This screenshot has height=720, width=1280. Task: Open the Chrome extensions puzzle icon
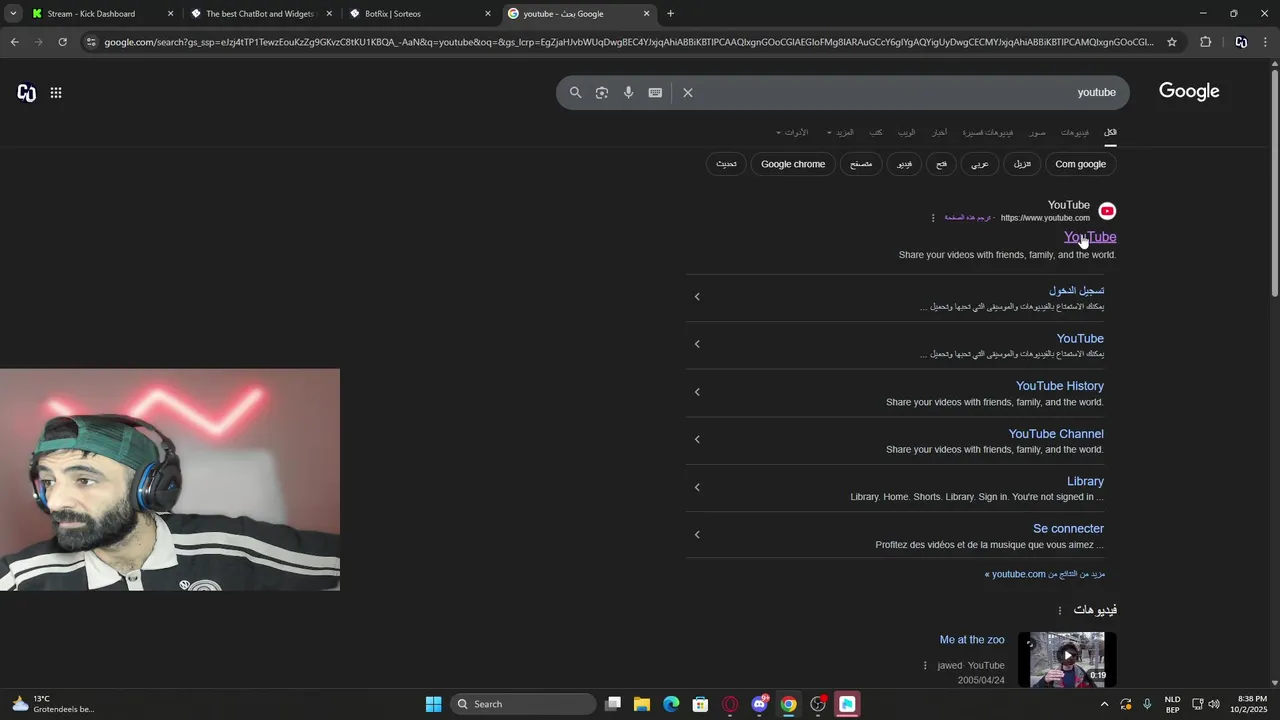click(1206, 42)
